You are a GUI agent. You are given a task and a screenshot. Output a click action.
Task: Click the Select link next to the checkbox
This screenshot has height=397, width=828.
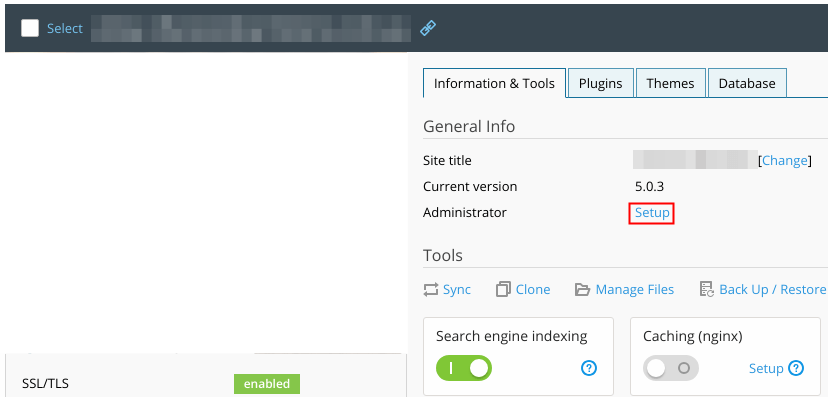tap(64, 28)
